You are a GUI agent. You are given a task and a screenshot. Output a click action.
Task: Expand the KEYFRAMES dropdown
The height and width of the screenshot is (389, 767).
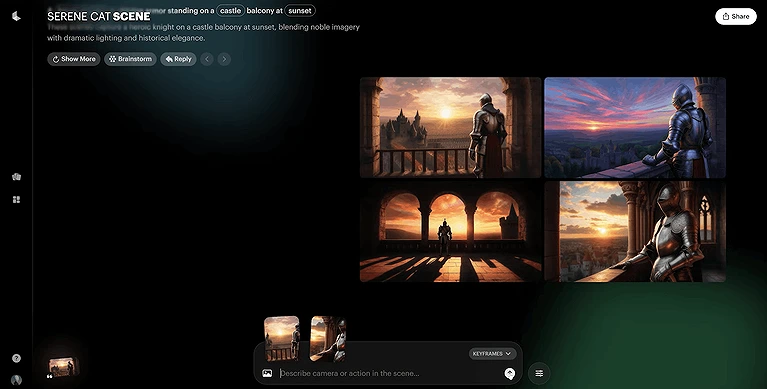click(492, 353)
